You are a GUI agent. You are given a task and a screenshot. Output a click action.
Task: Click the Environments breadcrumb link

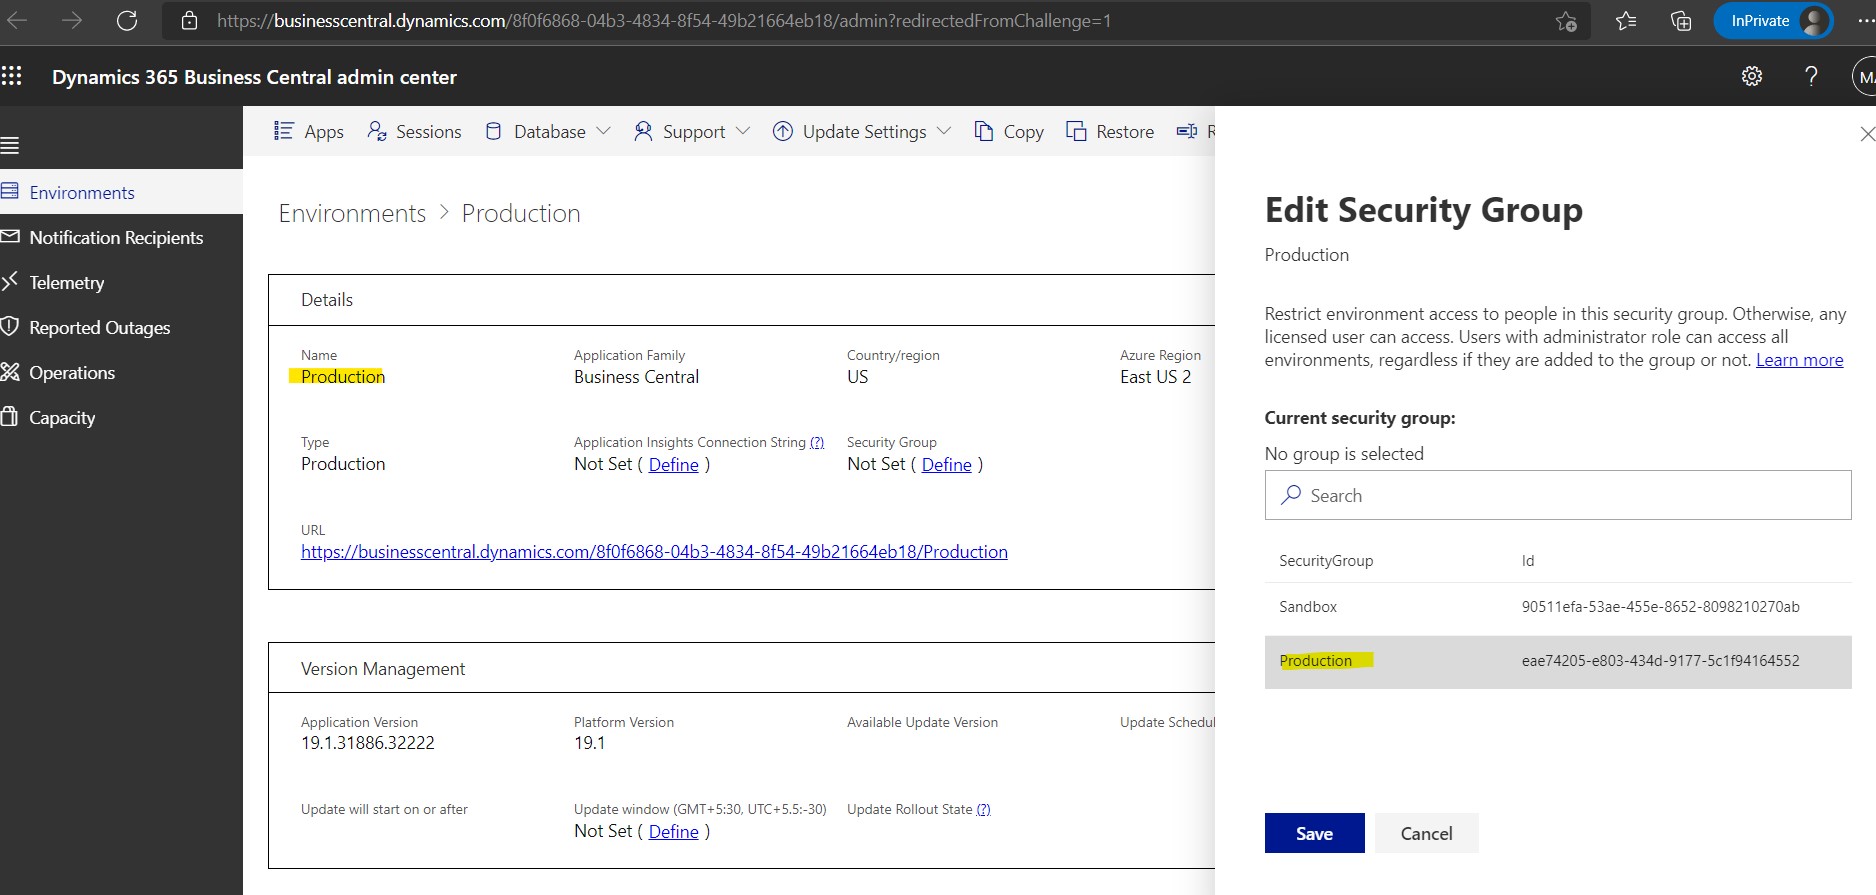(352, 213)
